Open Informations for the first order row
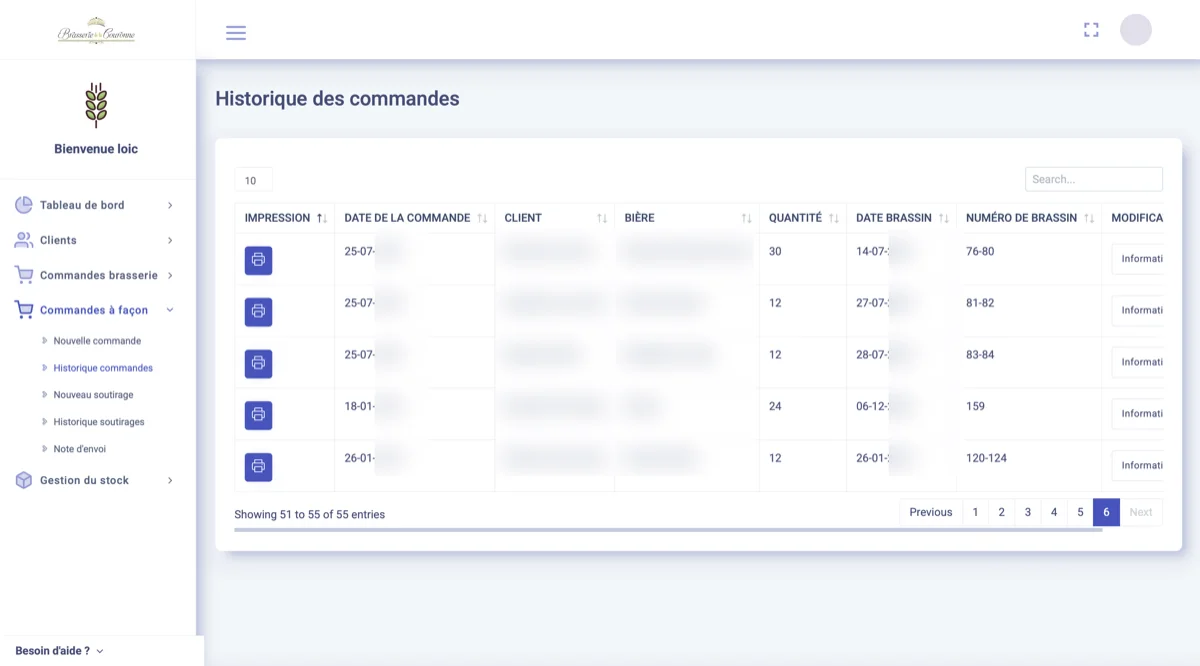Screen dimensions: 1200x666 [x=1141, y=259]
